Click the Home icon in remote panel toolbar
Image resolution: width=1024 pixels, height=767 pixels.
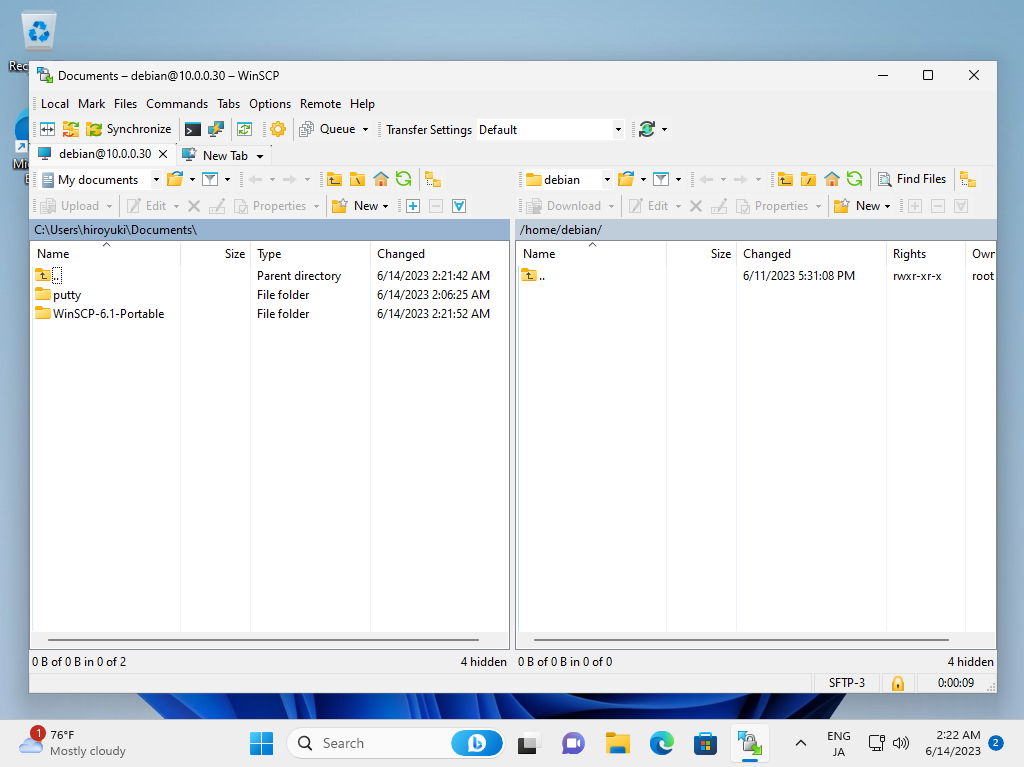point(831,179)
